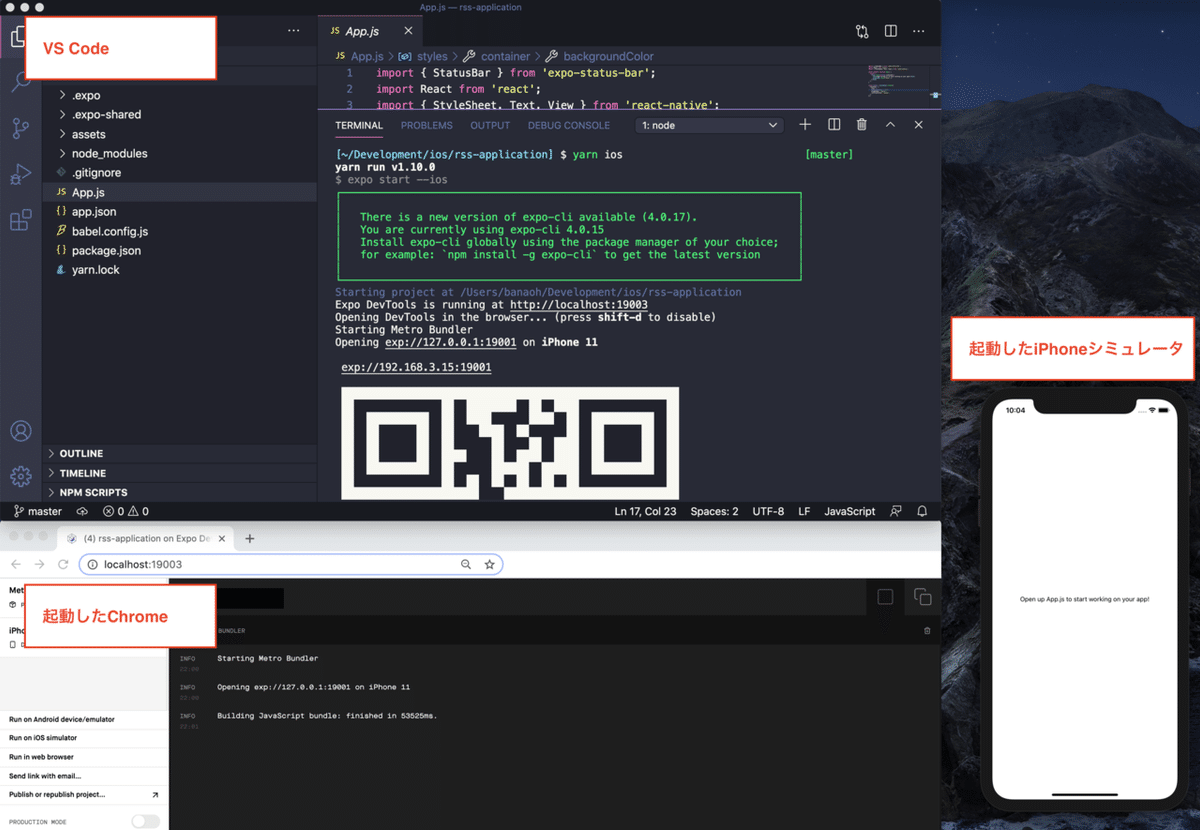This screenshot has height=830, width=1200.
Task: Select the rss-application Chrome tab
Action: click(145, 538)
